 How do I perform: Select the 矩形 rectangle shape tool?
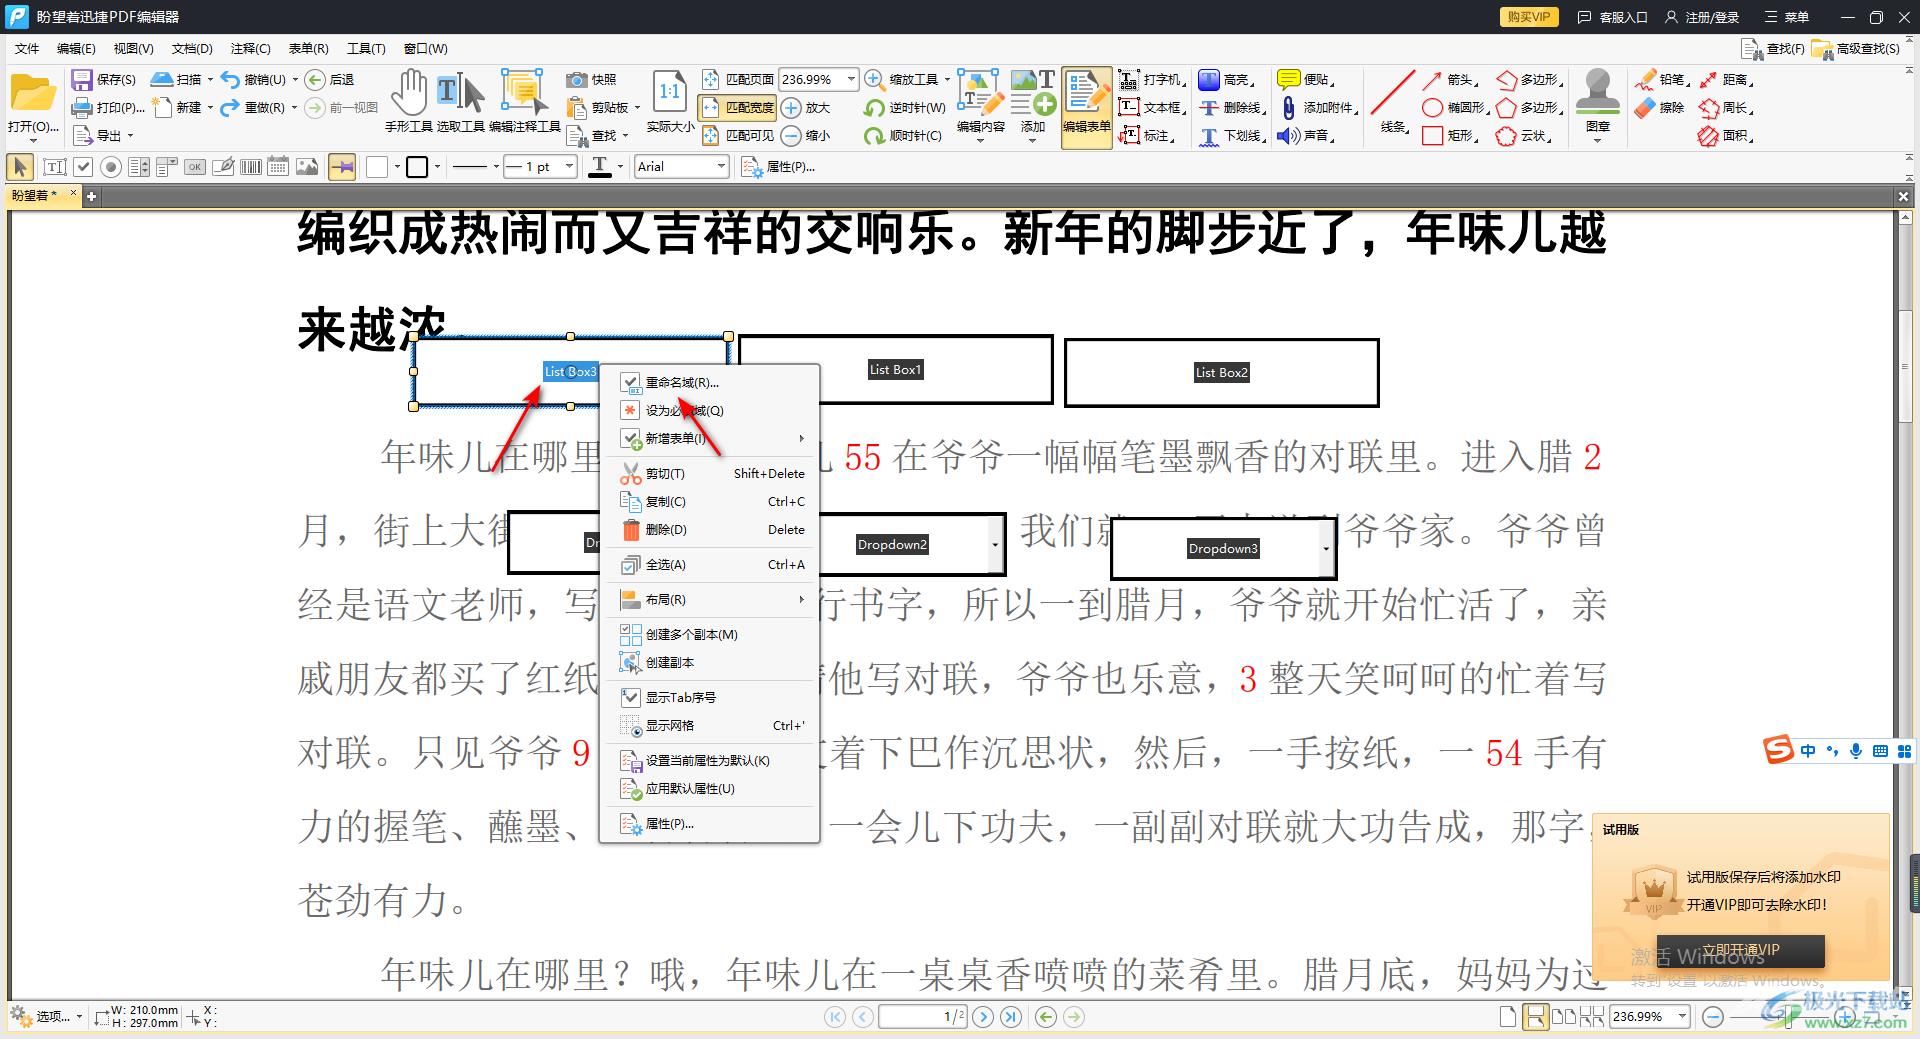click(x=1450, y=135)
